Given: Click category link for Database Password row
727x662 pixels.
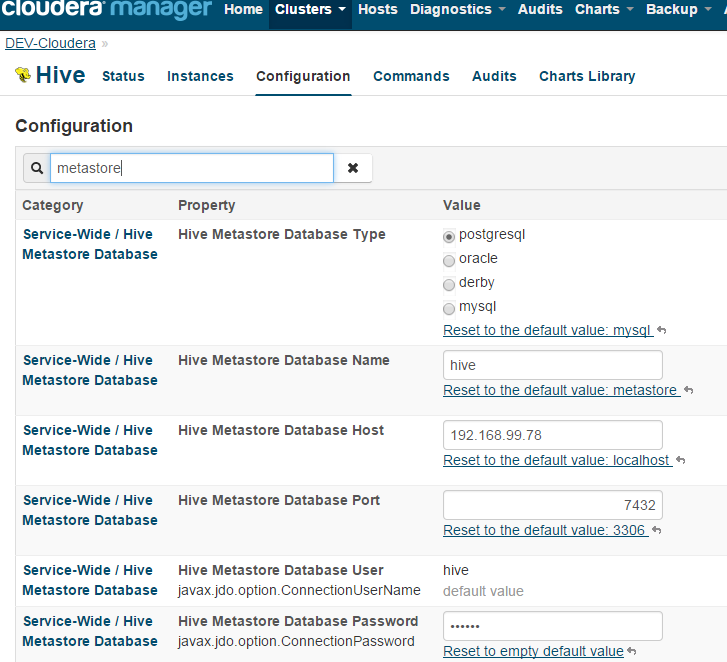Looking at the screenshot, I should click(90, 631).
